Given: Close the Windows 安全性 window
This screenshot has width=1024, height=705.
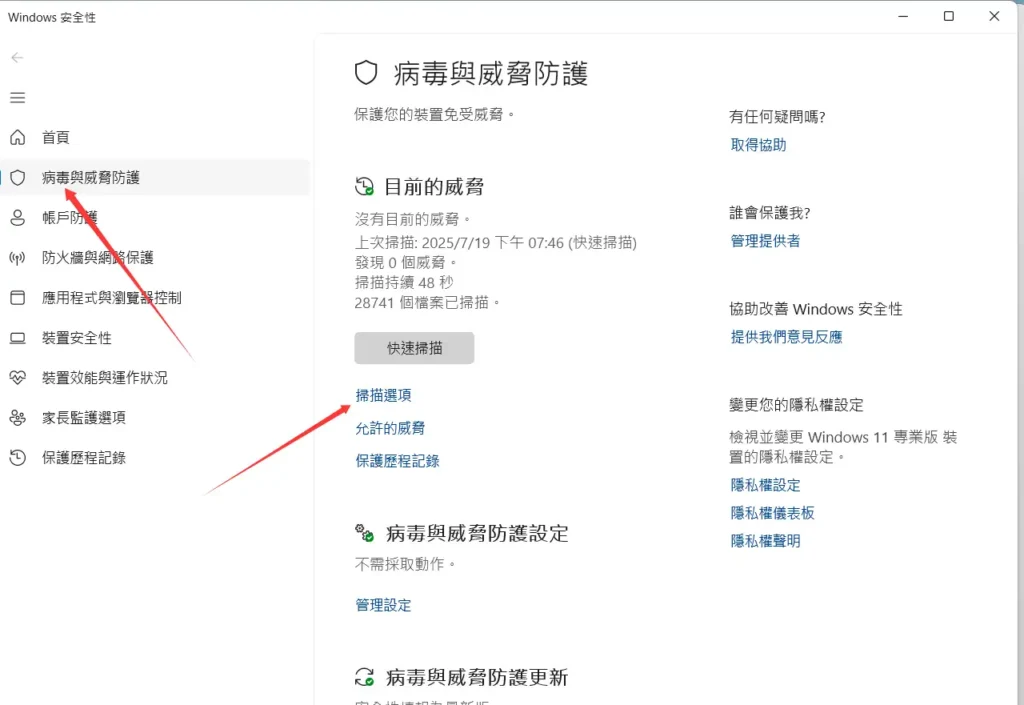Looking at the screenshot, I should pyautogui.click(x=994, y=16).
